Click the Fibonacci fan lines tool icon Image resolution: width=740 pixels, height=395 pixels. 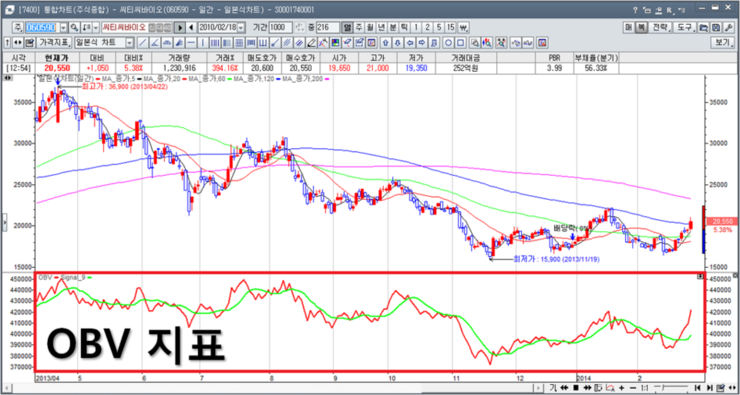(x=180, y=43)
